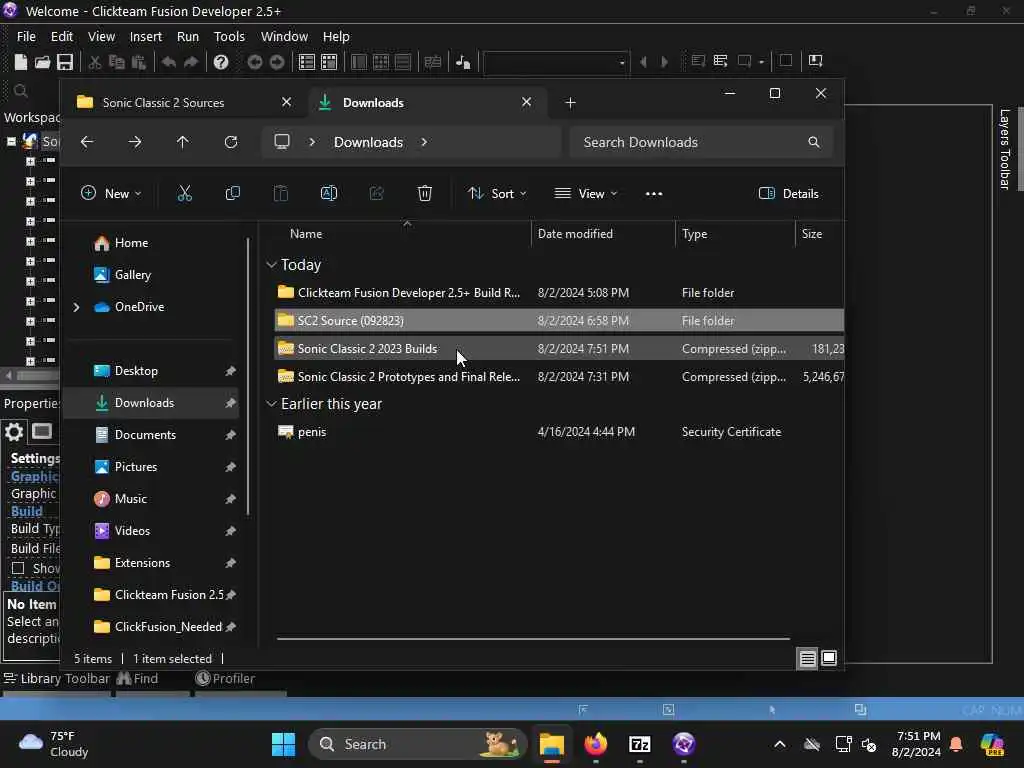Open the Insert menu

[x=146, y=37]
